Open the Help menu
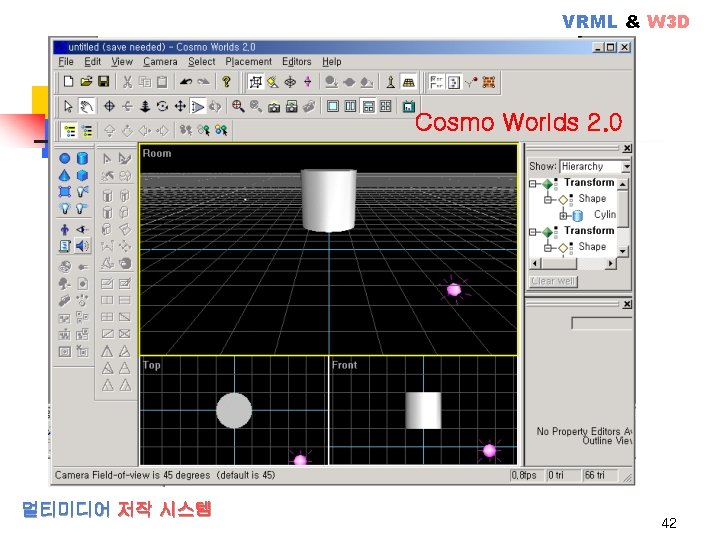This screenshot has height=540, width=720. 332,62
